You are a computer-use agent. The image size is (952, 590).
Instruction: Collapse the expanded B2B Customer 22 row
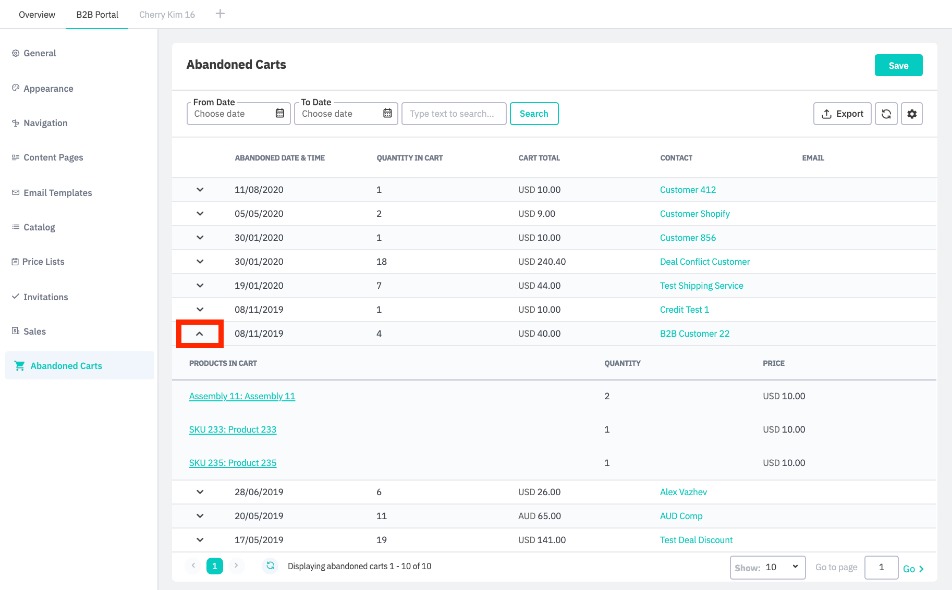coord(200,334)
